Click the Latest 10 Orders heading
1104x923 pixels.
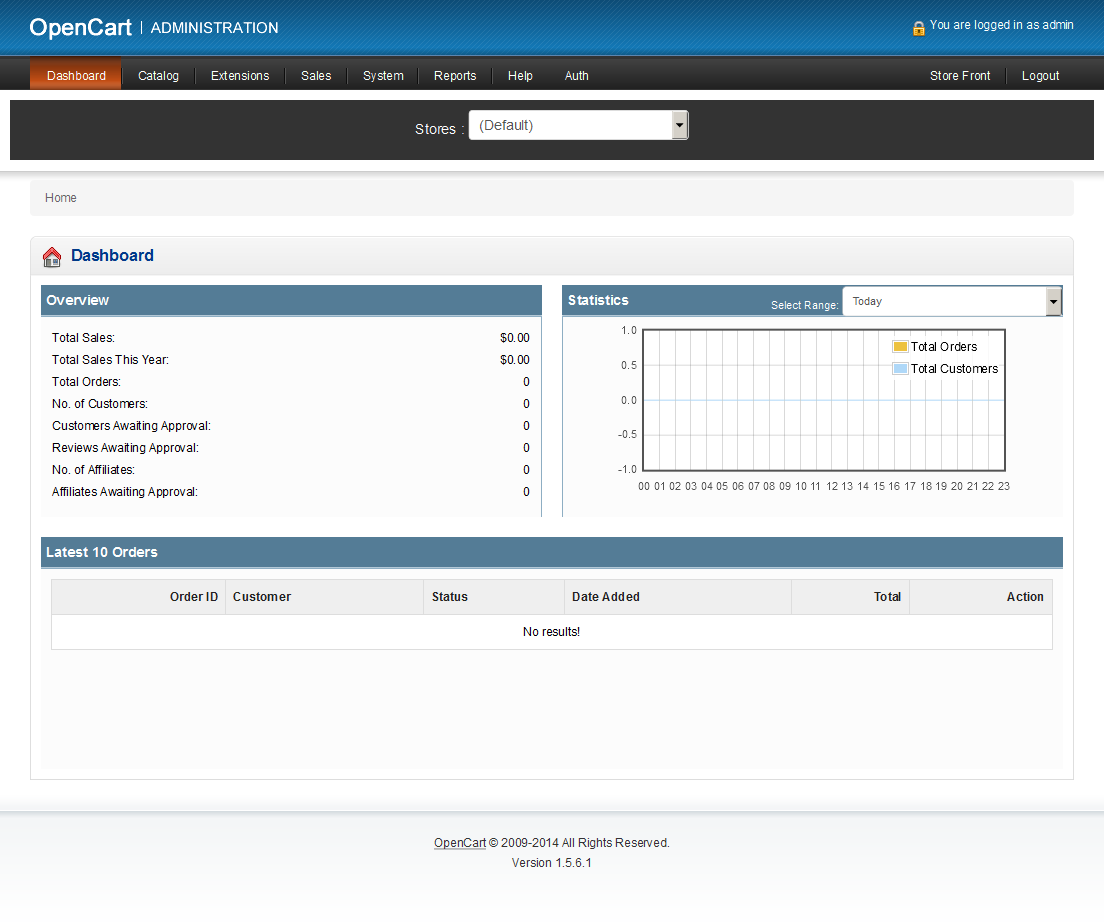pyautogui.click(x=102, y=552)
